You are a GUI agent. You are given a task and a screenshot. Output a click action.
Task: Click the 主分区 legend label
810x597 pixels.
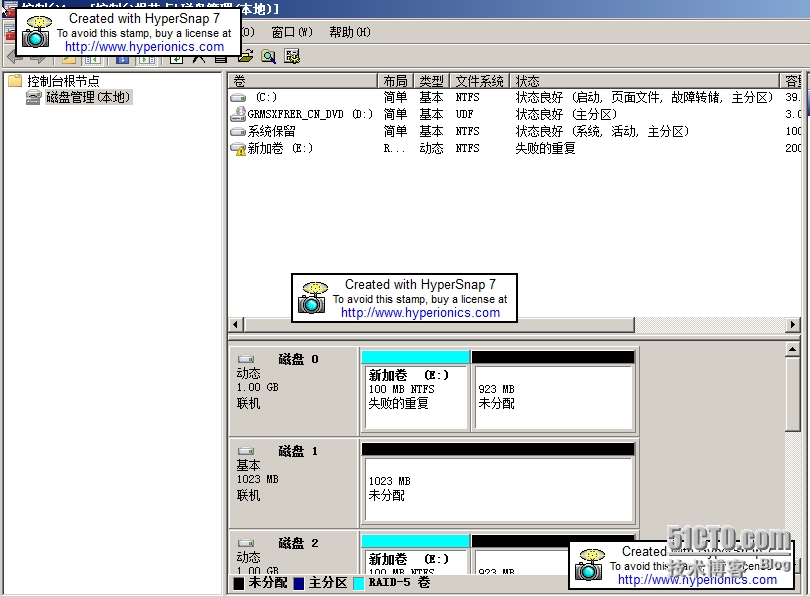(x=328, y=583)
